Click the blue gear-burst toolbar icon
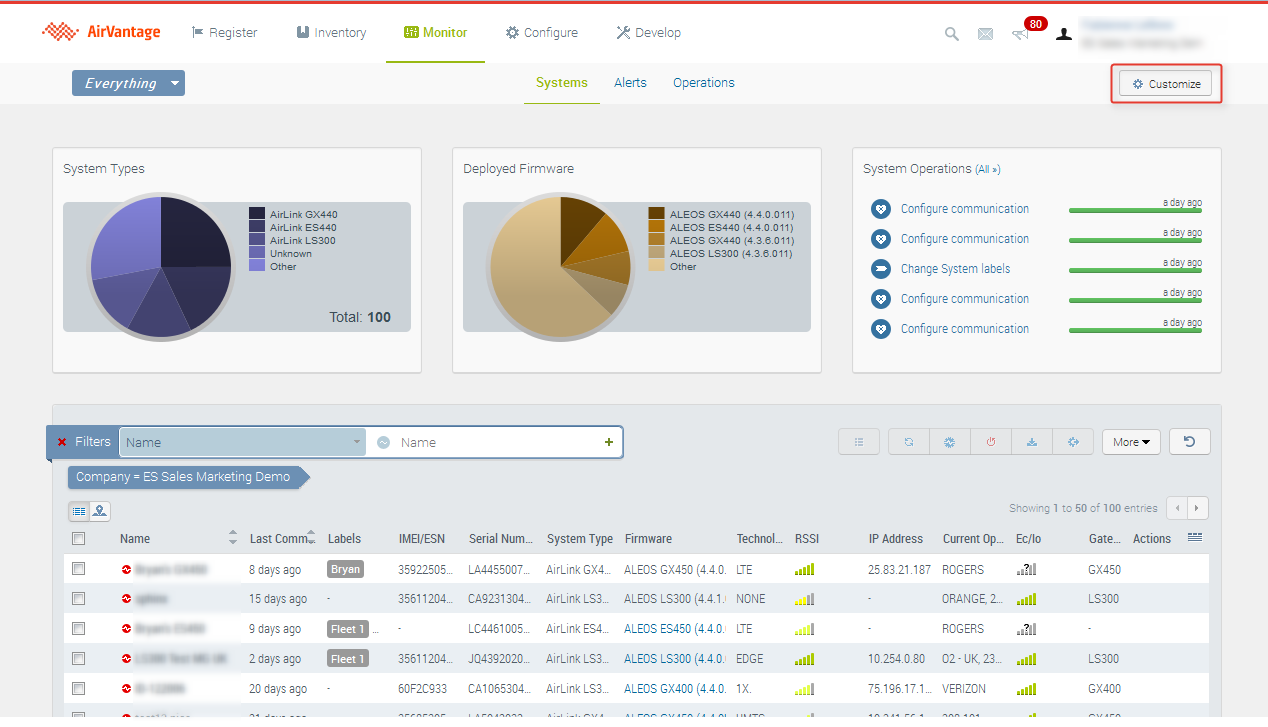The image size is (1268, 727). pyautogui.click(x=949, y=442)
